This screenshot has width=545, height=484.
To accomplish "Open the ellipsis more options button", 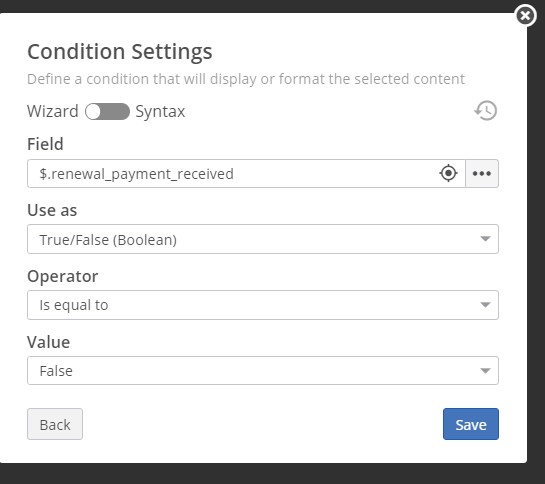I will [x=482, y=174].
